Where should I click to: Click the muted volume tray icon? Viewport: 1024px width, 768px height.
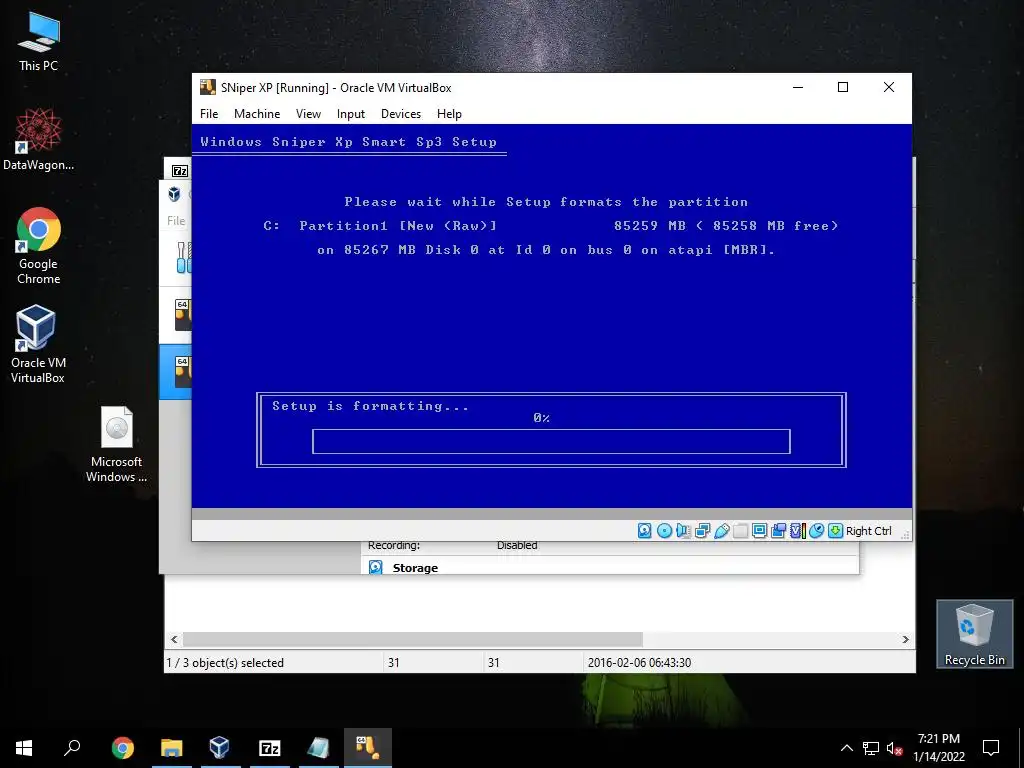pyautogui.click(x=895, y=748)
